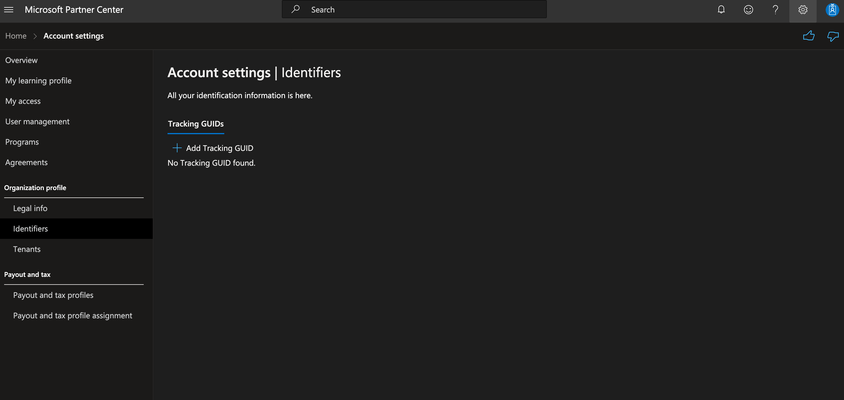
Task: Click the Payout and tax section header
Action: tap(27, 275)
